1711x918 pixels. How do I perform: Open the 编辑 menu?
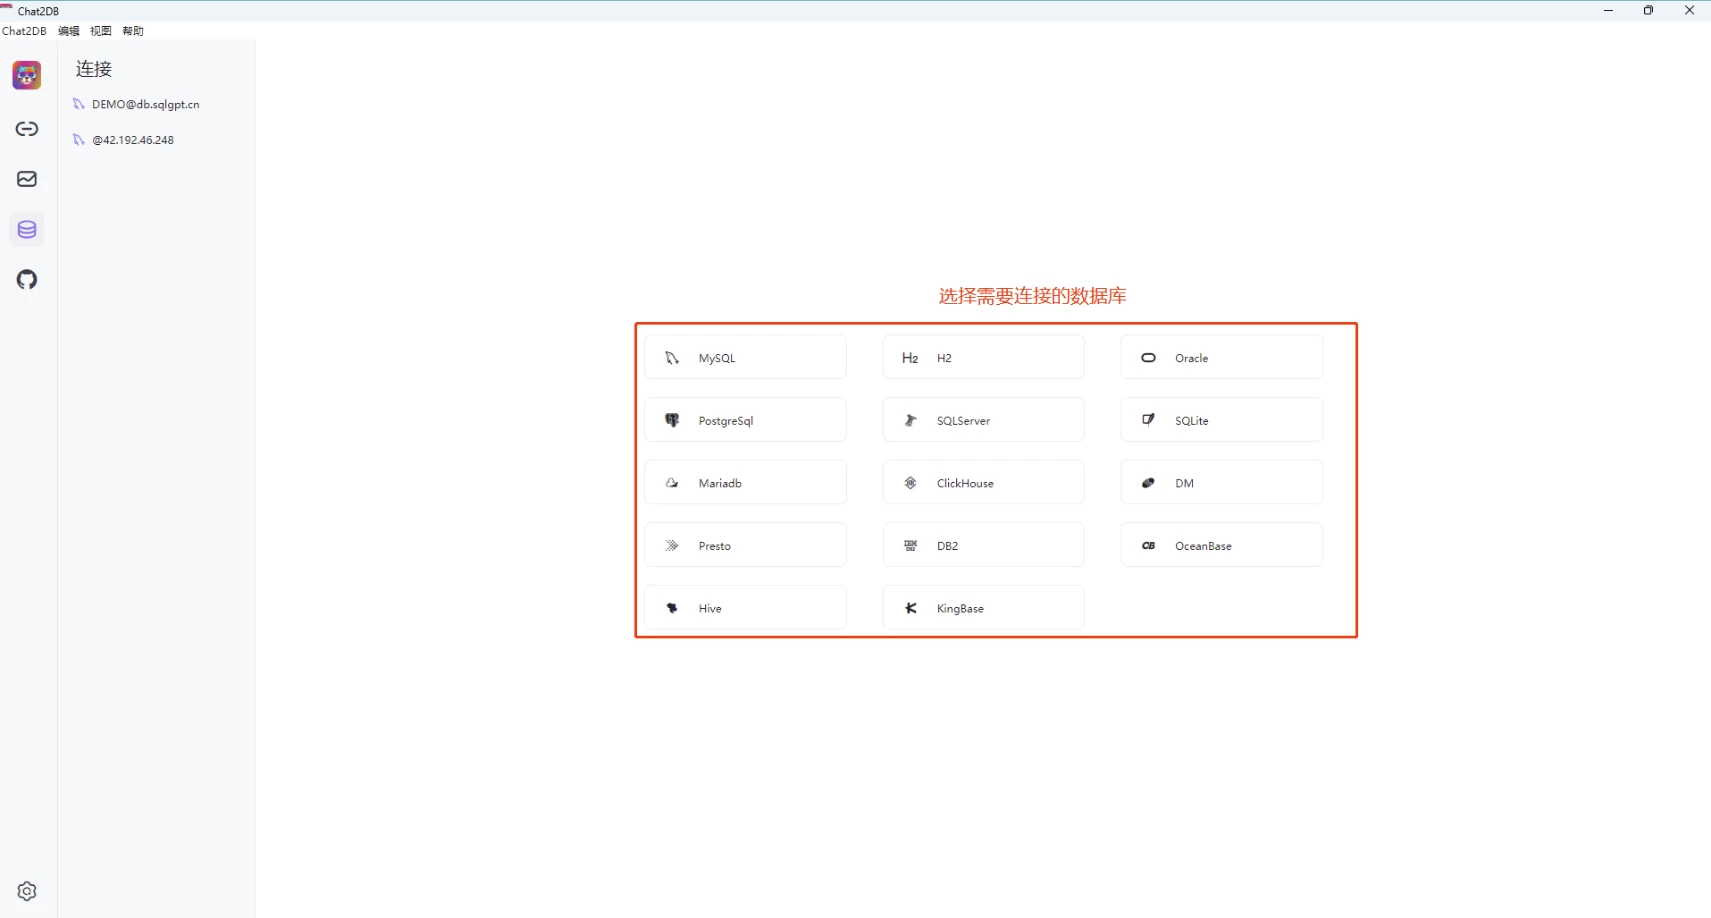[69, 31]
